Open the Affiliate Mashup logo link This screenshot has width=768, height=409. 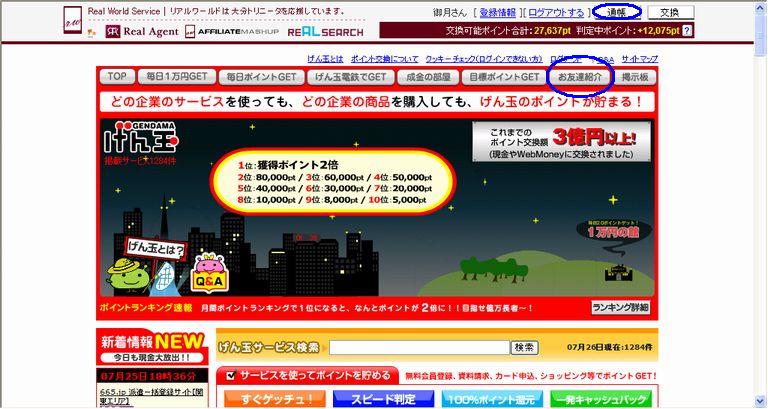click(232, 32)
